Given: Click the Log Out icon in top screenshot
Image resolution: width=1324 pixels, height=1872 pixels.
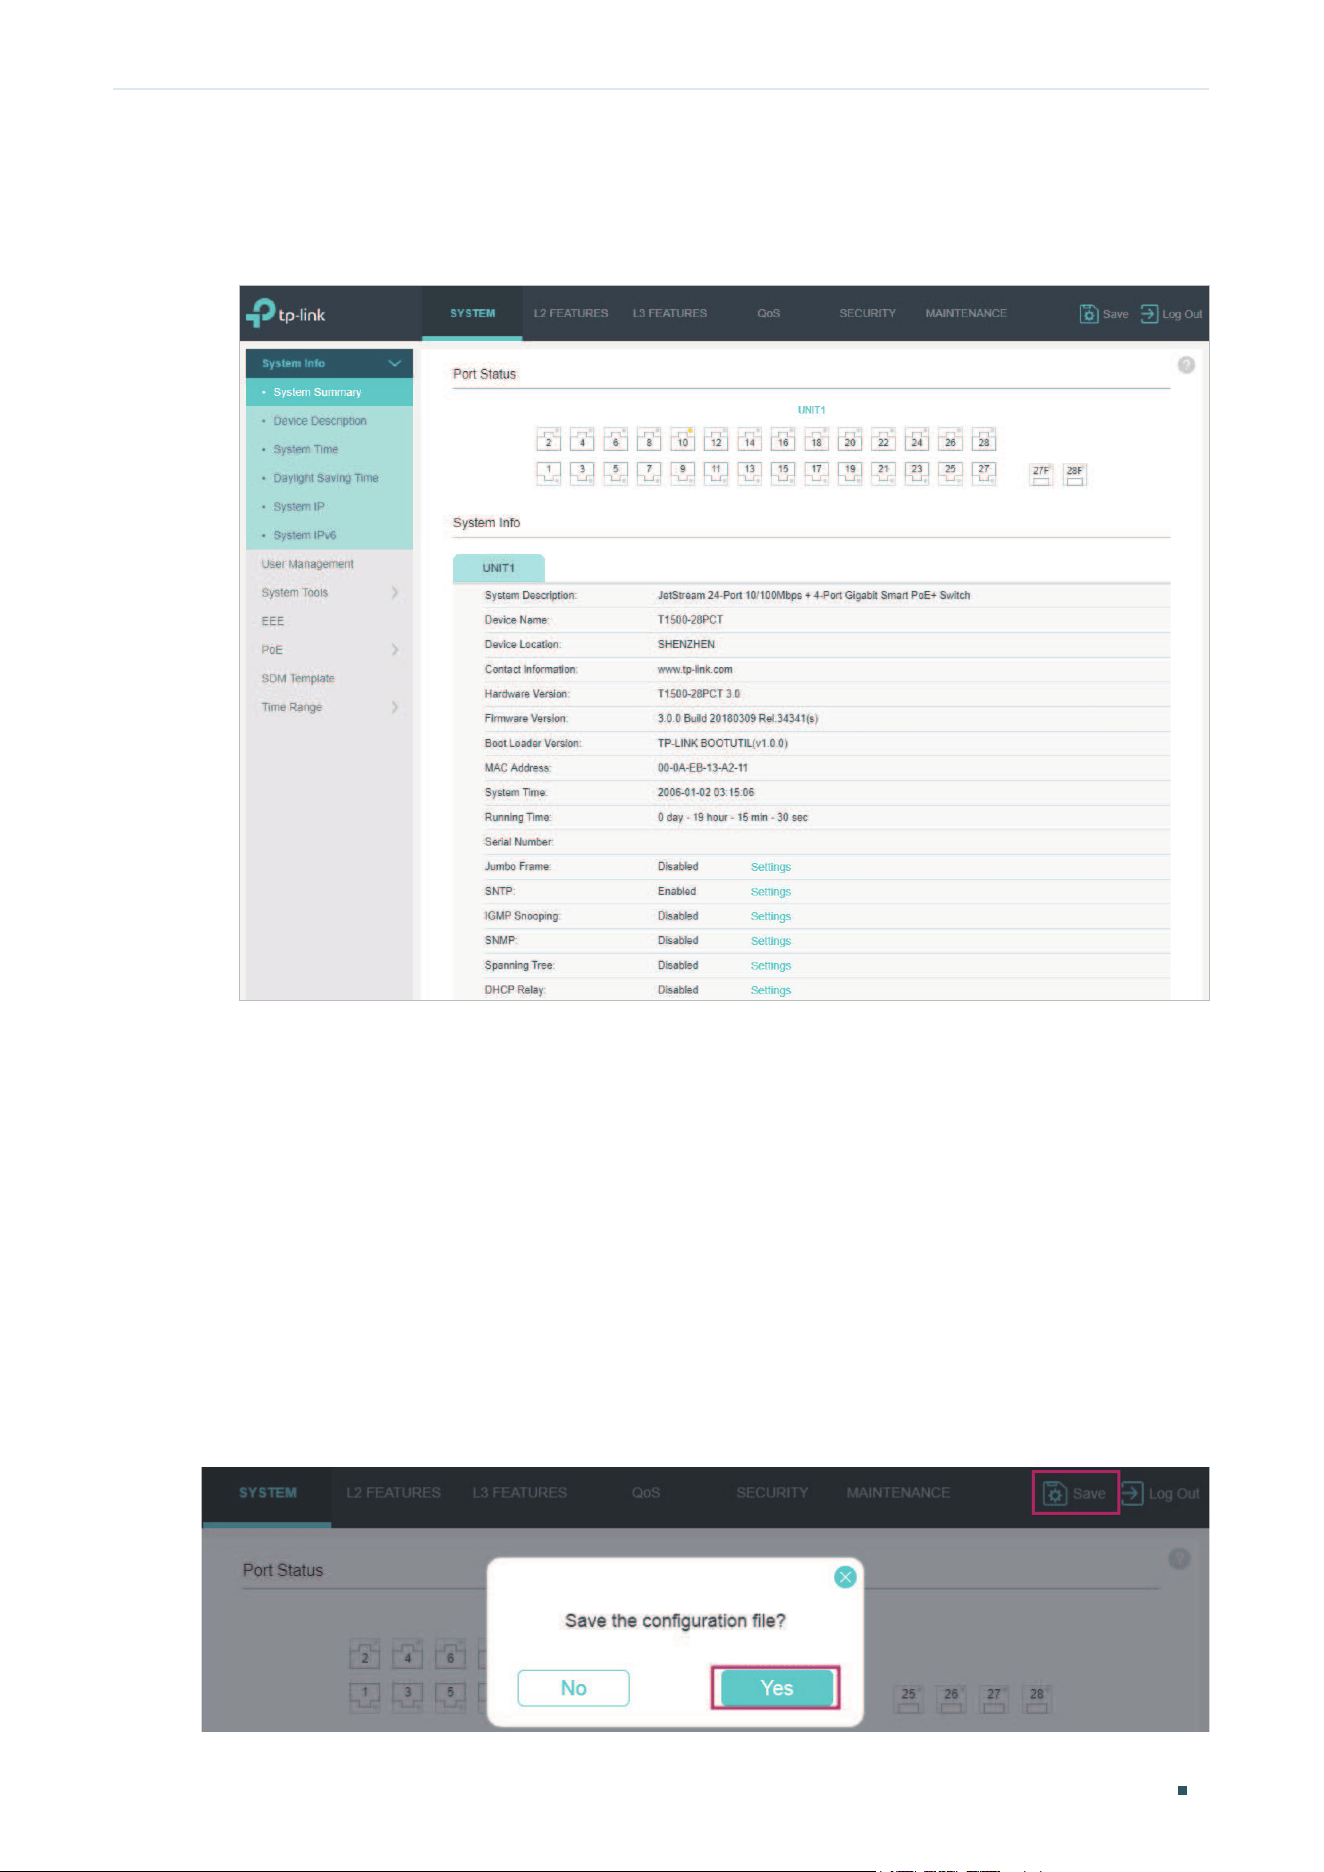Looking at the screenshot, I should (1149, 314).
